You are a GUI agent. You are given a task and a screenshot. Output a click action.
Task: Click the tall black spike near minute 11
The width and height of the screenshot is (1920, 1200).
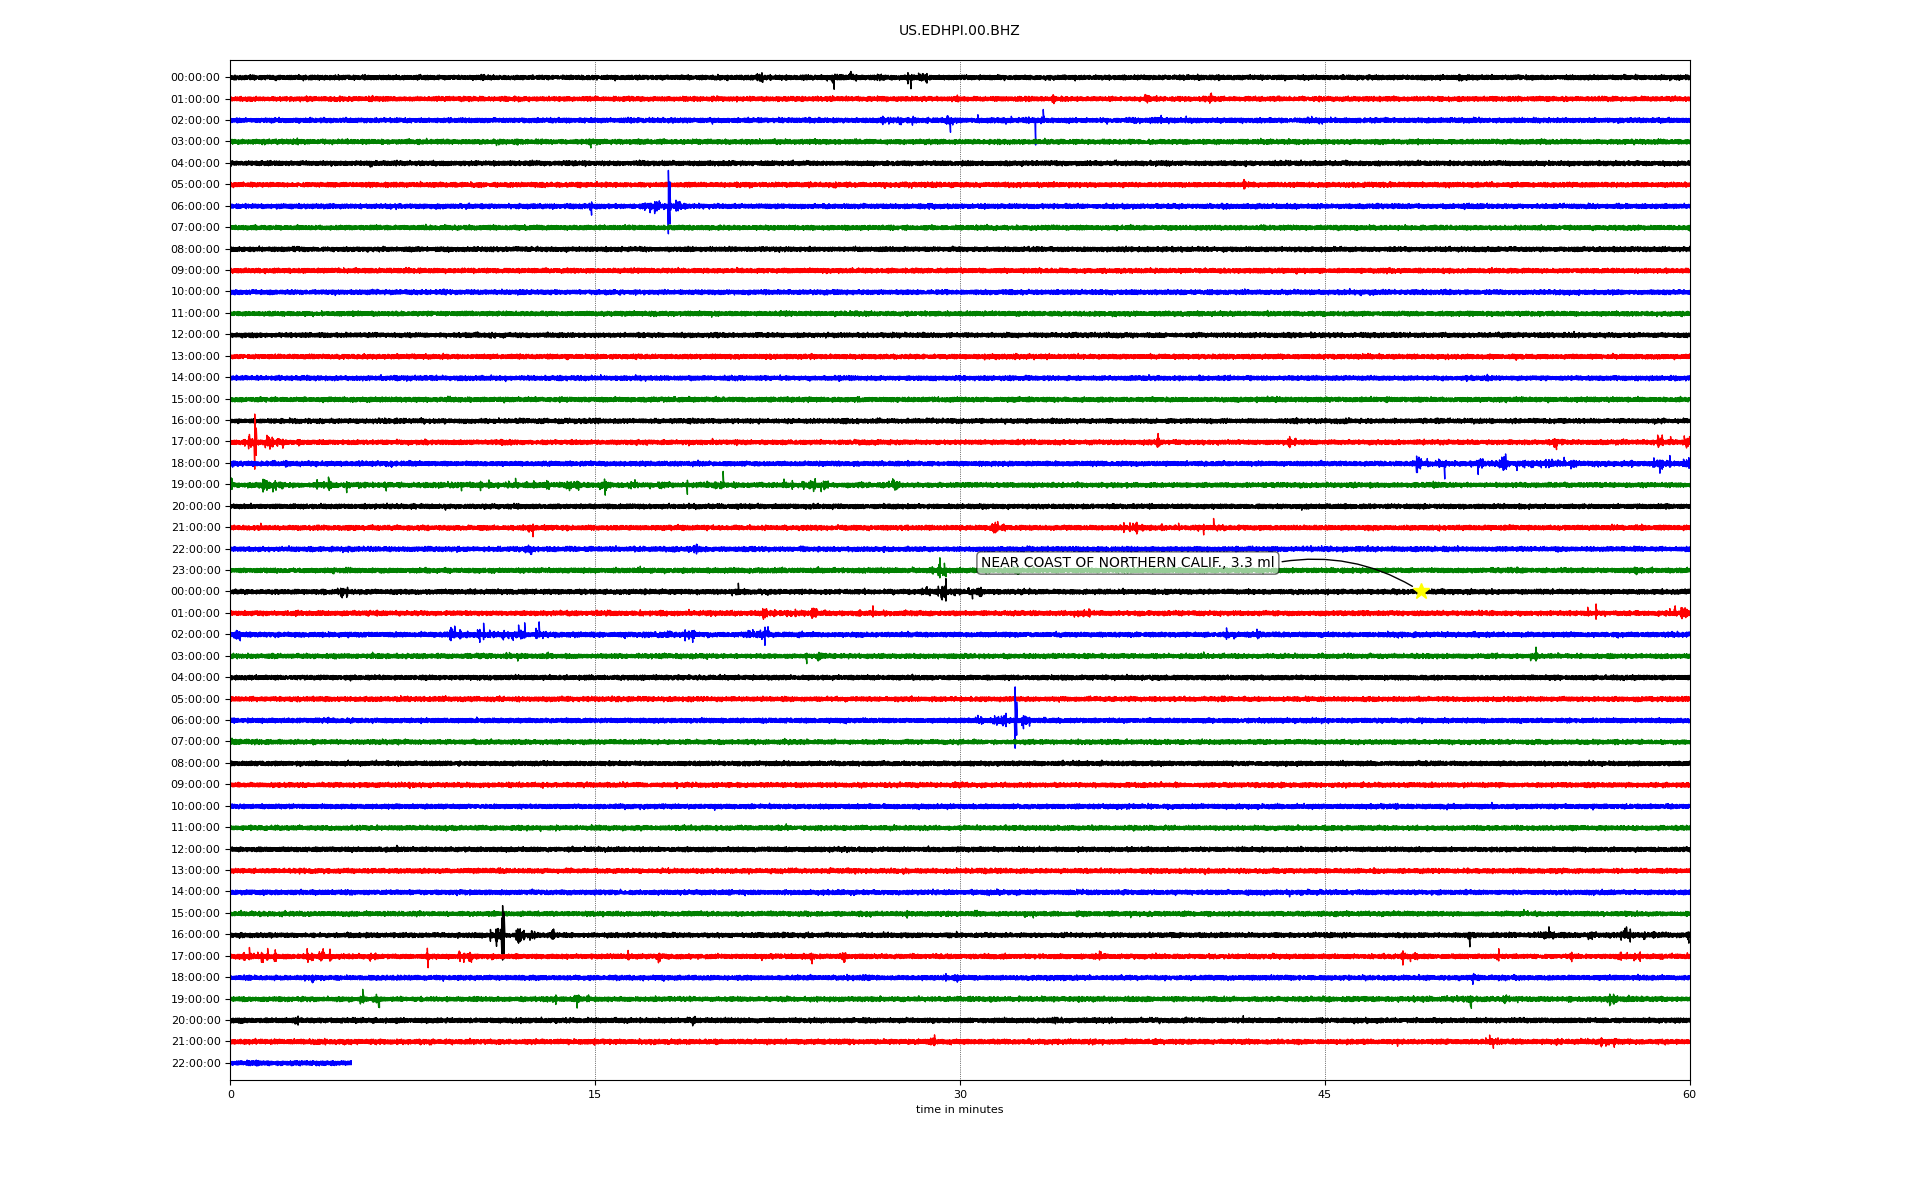503,931
